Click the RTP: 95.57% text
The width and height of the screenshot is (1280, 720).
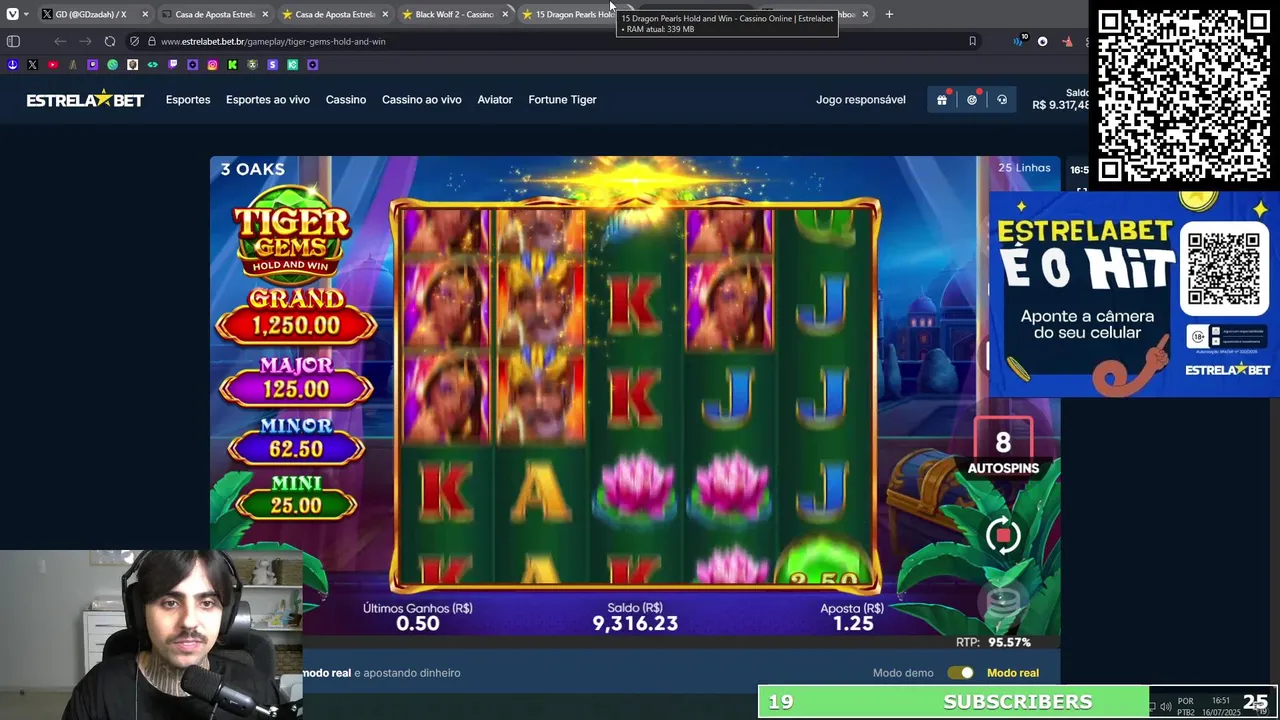pyautogui.click(x=993, y=642)
